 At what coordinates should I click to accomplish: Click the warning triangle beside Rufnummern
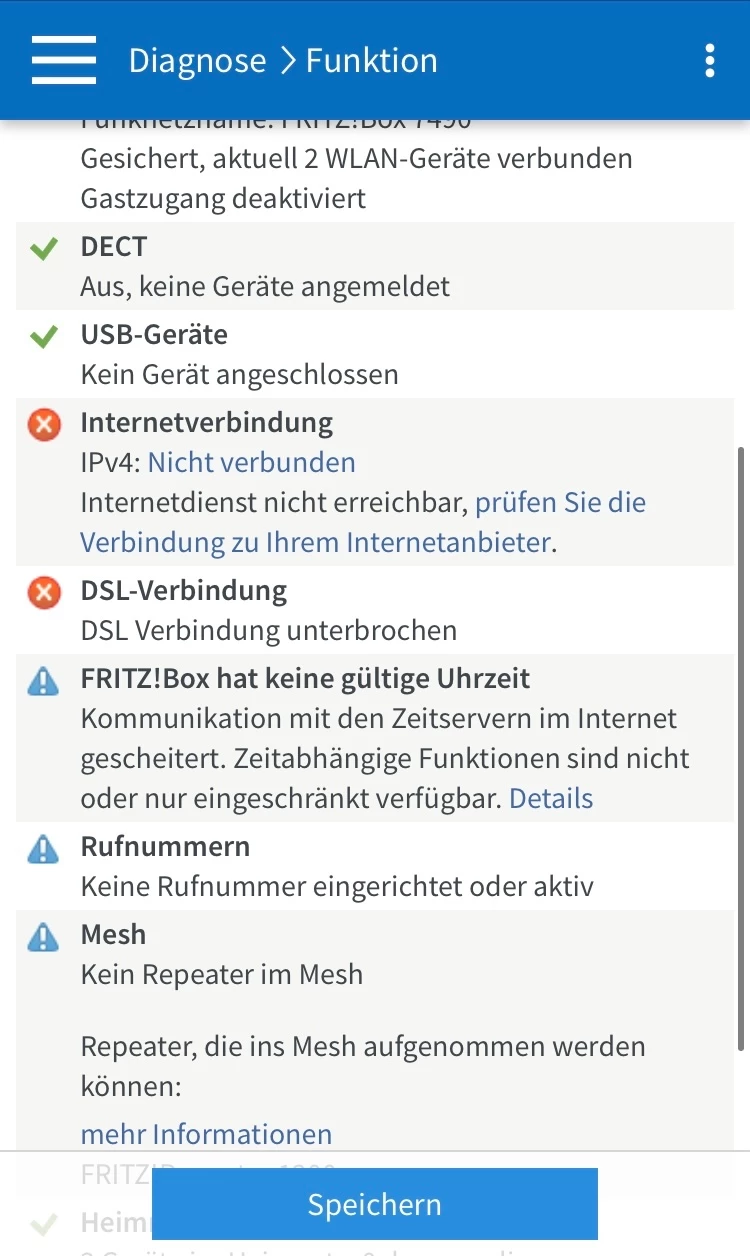point(44,849)
